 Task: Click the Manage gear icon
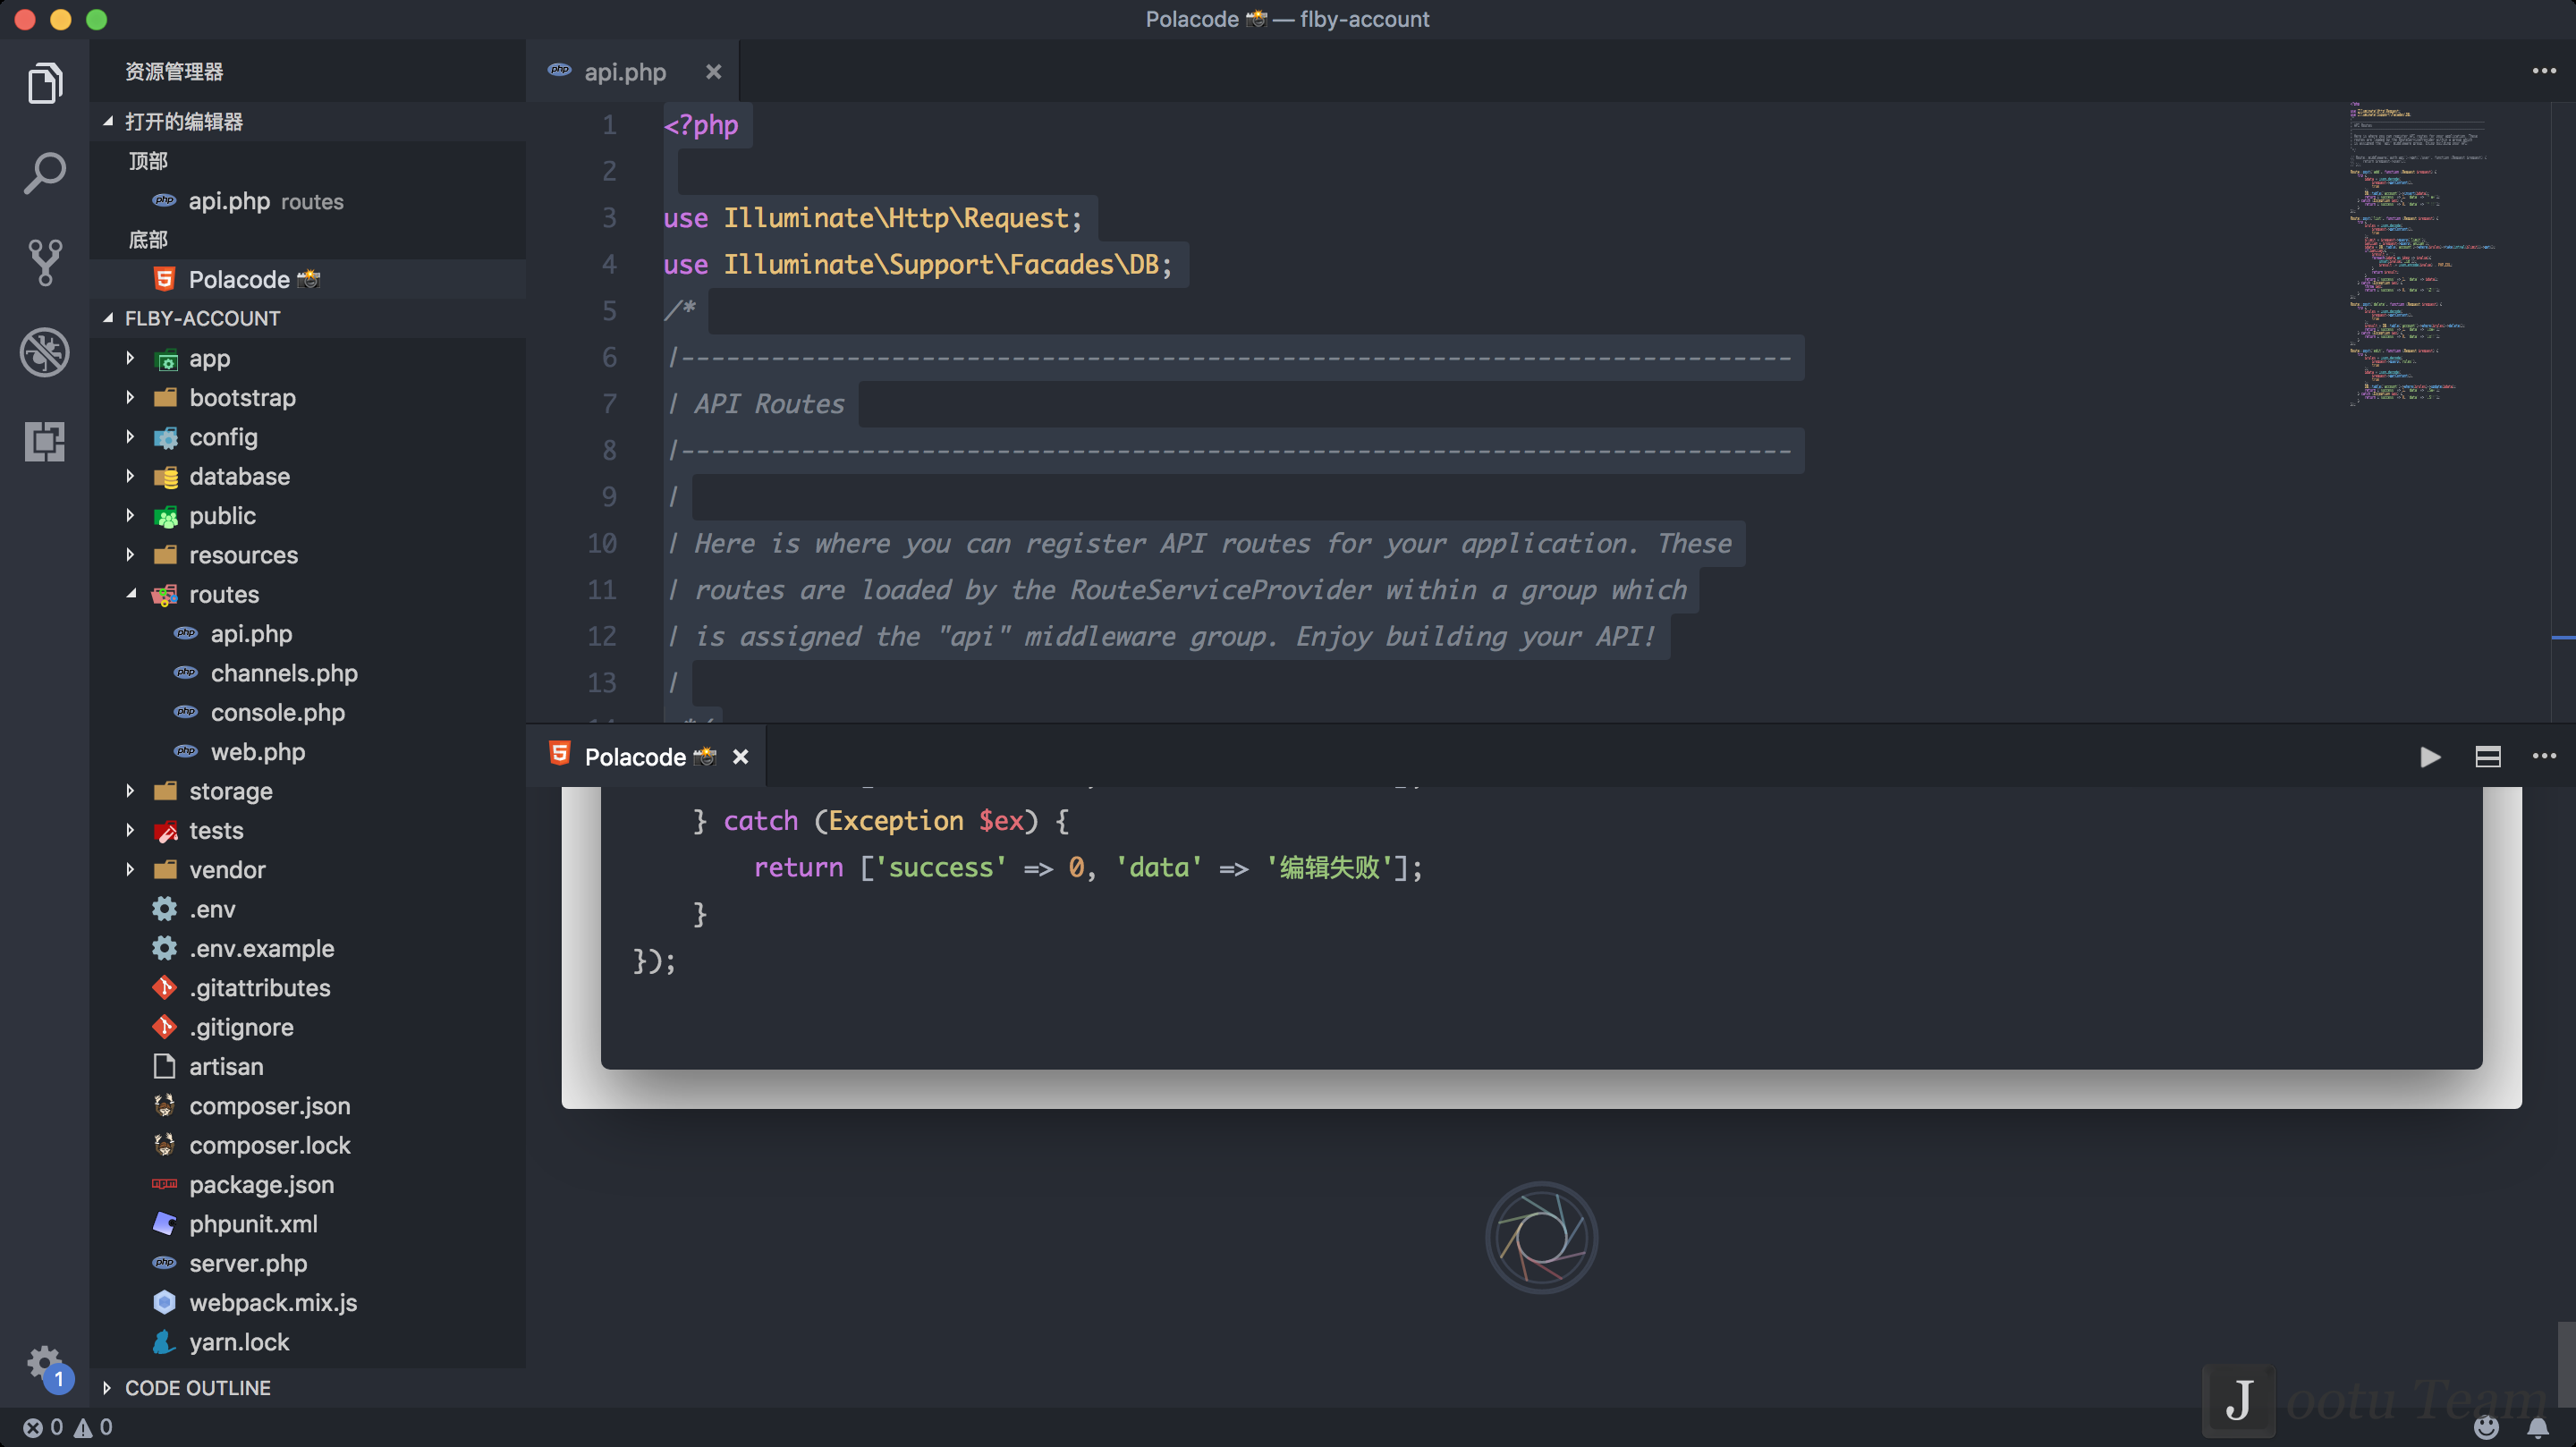(43, 1362)
